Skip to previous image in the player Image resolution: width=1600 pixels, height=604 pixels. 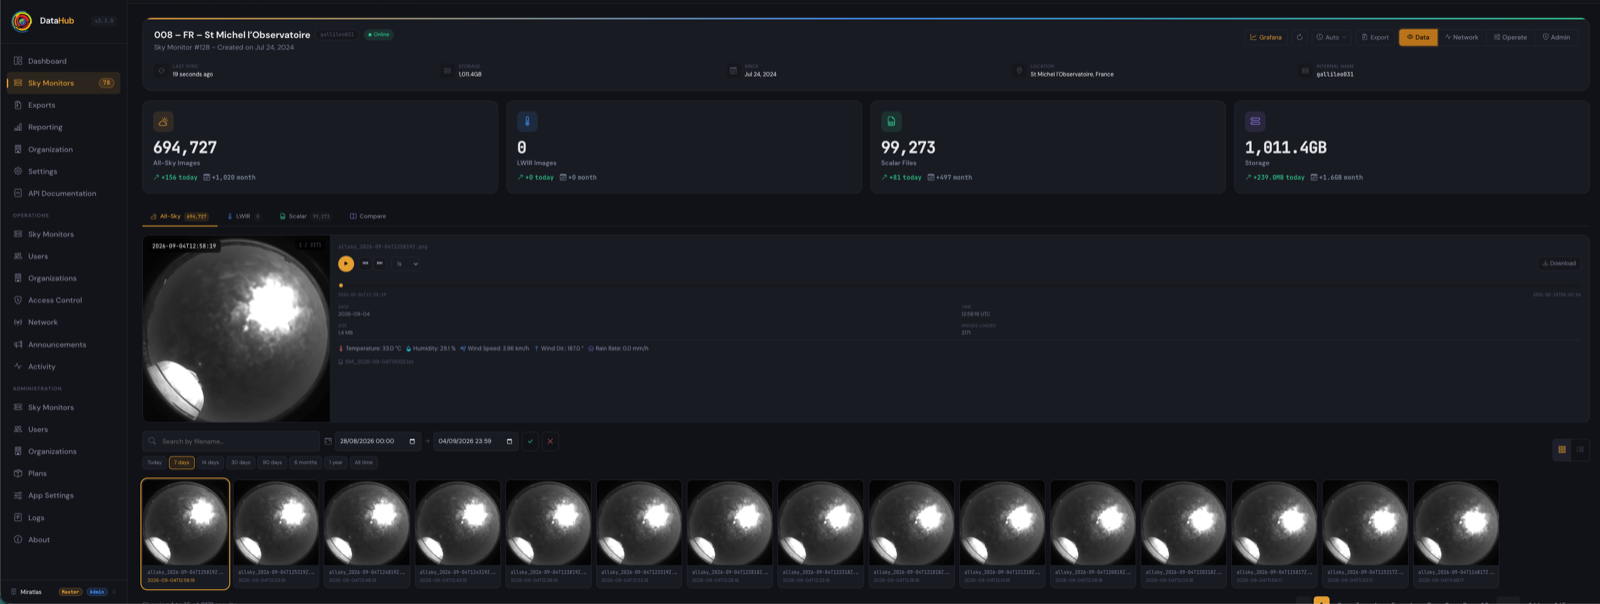(365, 263)
